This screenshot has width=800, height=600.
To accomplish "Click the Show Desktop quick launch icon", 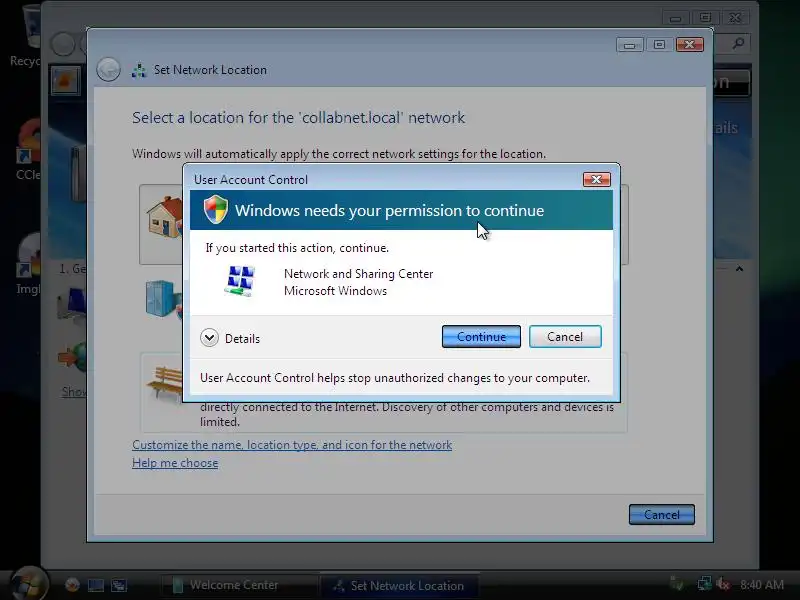I will click(x=95, y=585).
